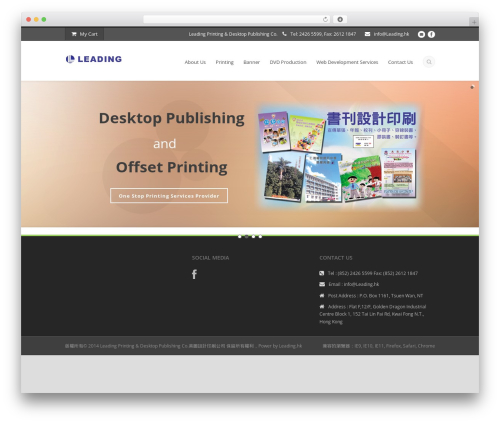This screenshot has width=500, height=423.
Task: Click the browser address bar
Action: [x=237, y=19]
